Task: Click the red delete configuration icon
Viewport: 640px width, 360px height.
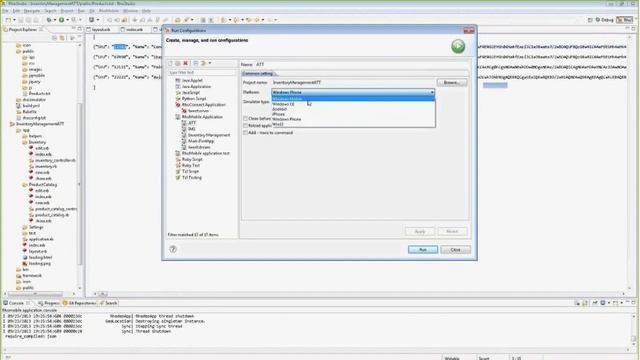Action: (x=185, y=63)
